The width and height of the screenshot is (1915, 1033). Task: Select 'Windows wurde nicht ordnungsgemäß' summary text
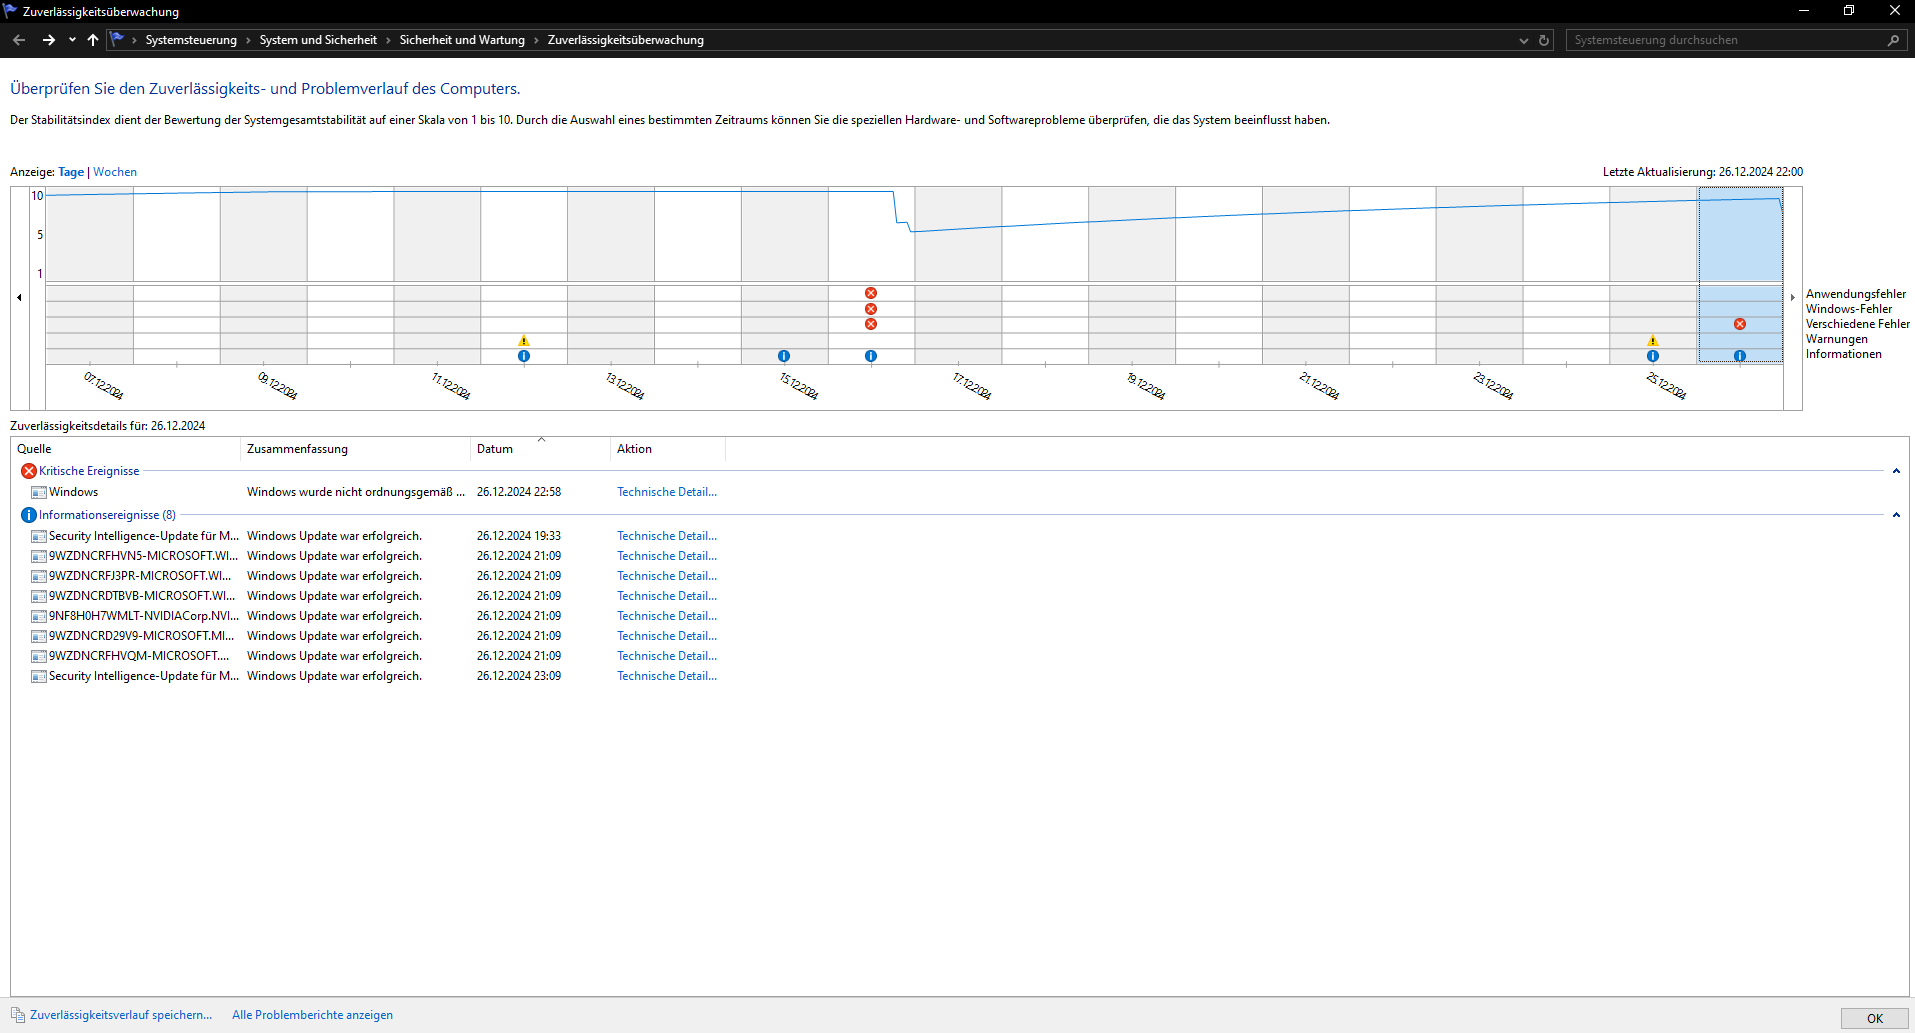pos(356,492)
